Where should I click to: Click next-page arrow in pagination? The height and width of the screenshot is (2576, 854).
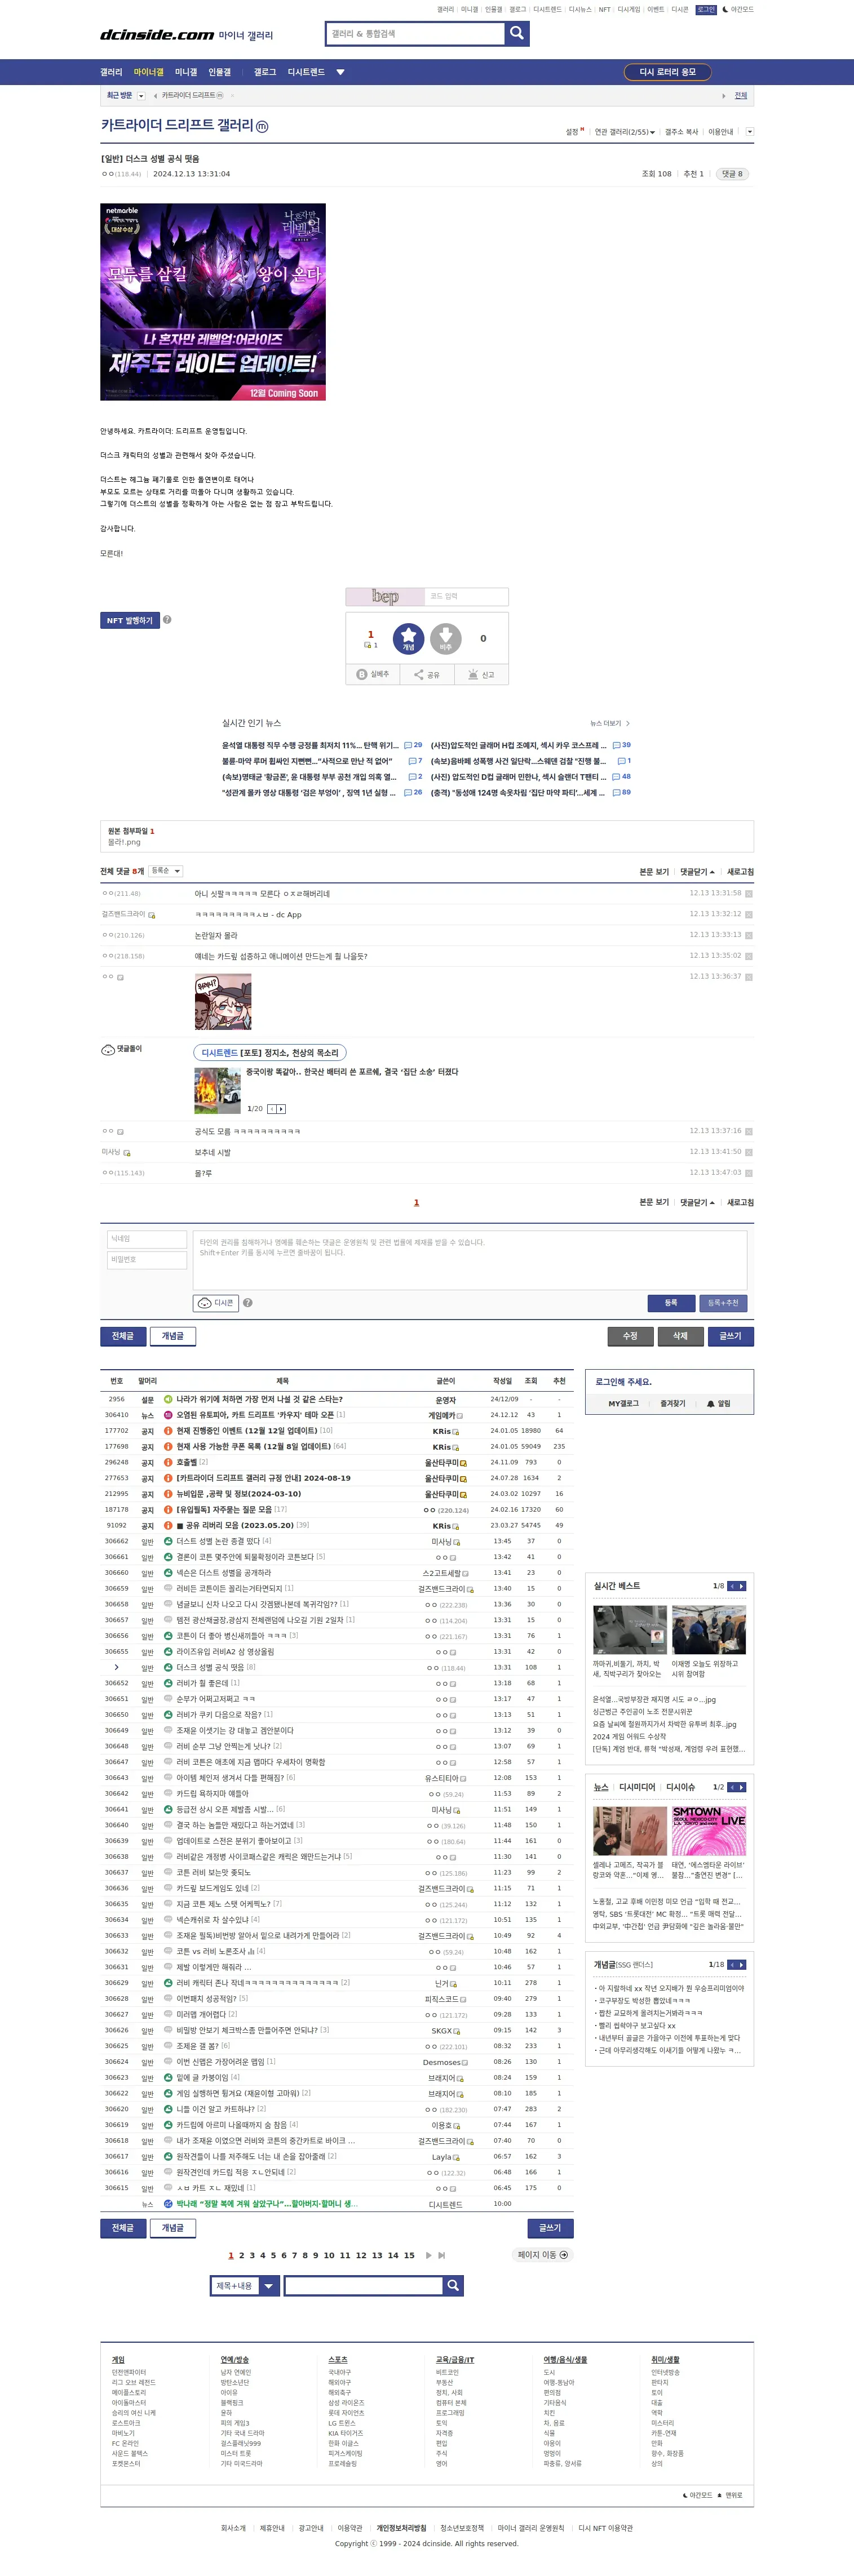(429, 2255)
